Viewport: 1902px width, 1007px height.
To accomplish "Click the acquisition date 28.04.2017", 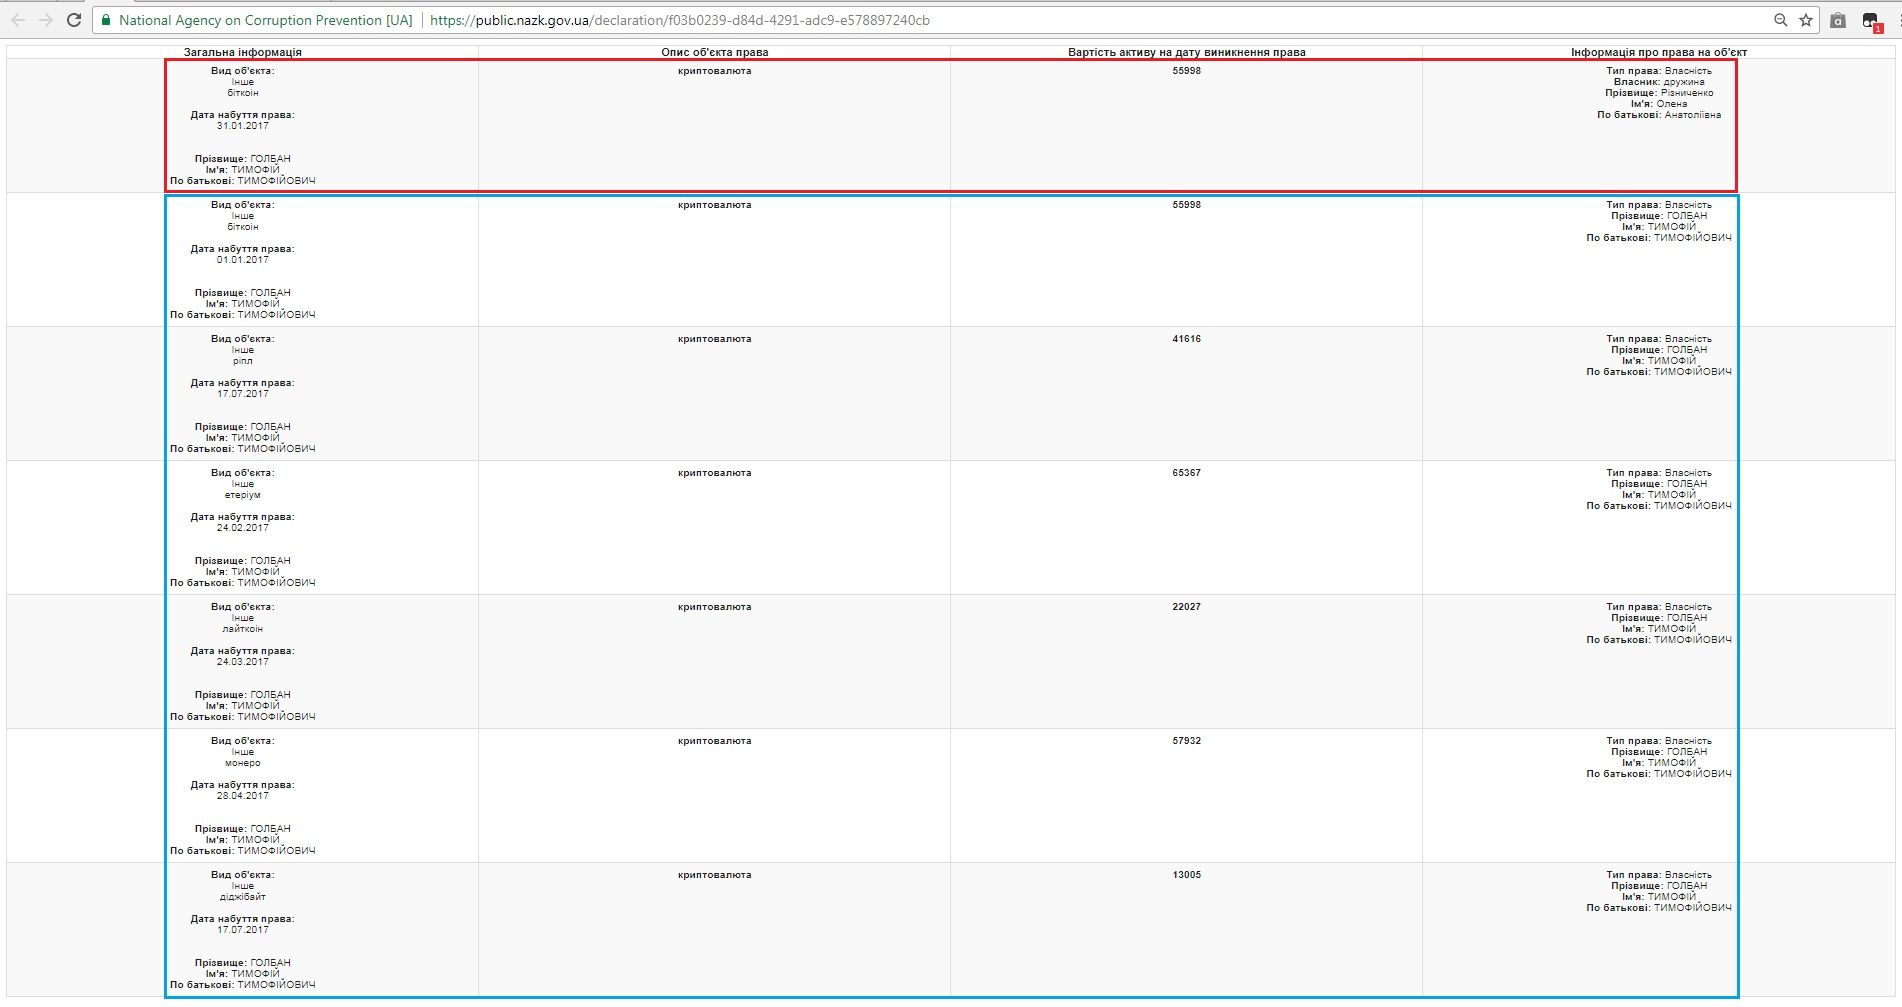I will (242, 796).
